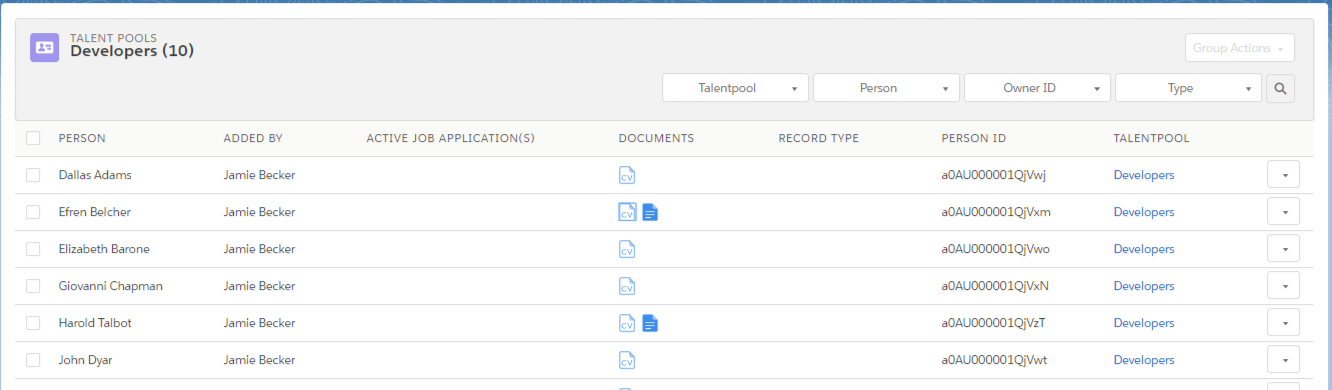Open the Owner ID filter dropdown
Viewport: 1332px width, 390px height.
pos(1037,88)
